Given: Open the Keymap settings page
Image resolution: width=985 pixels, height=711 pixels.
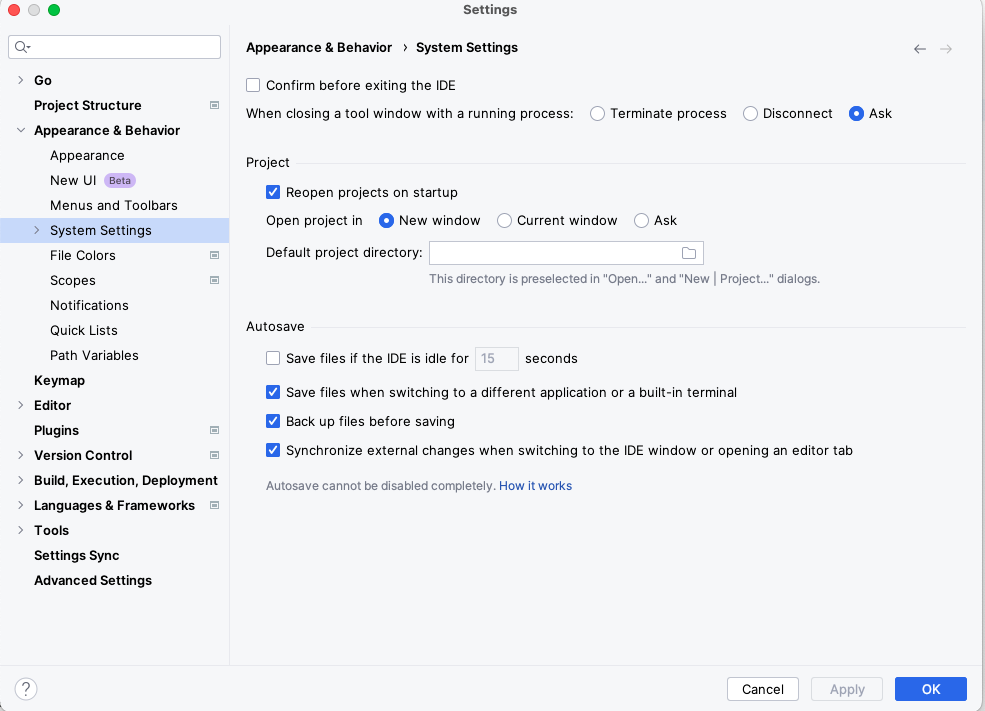Looking at the screenshot, I should pos(59,380).
